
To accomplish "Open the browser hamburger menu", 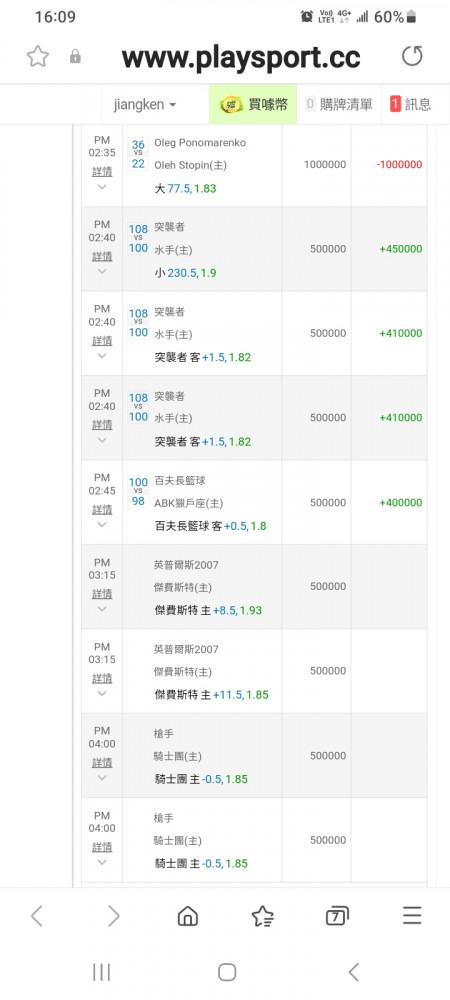I will pyautogui.click(x=412, y=916).
